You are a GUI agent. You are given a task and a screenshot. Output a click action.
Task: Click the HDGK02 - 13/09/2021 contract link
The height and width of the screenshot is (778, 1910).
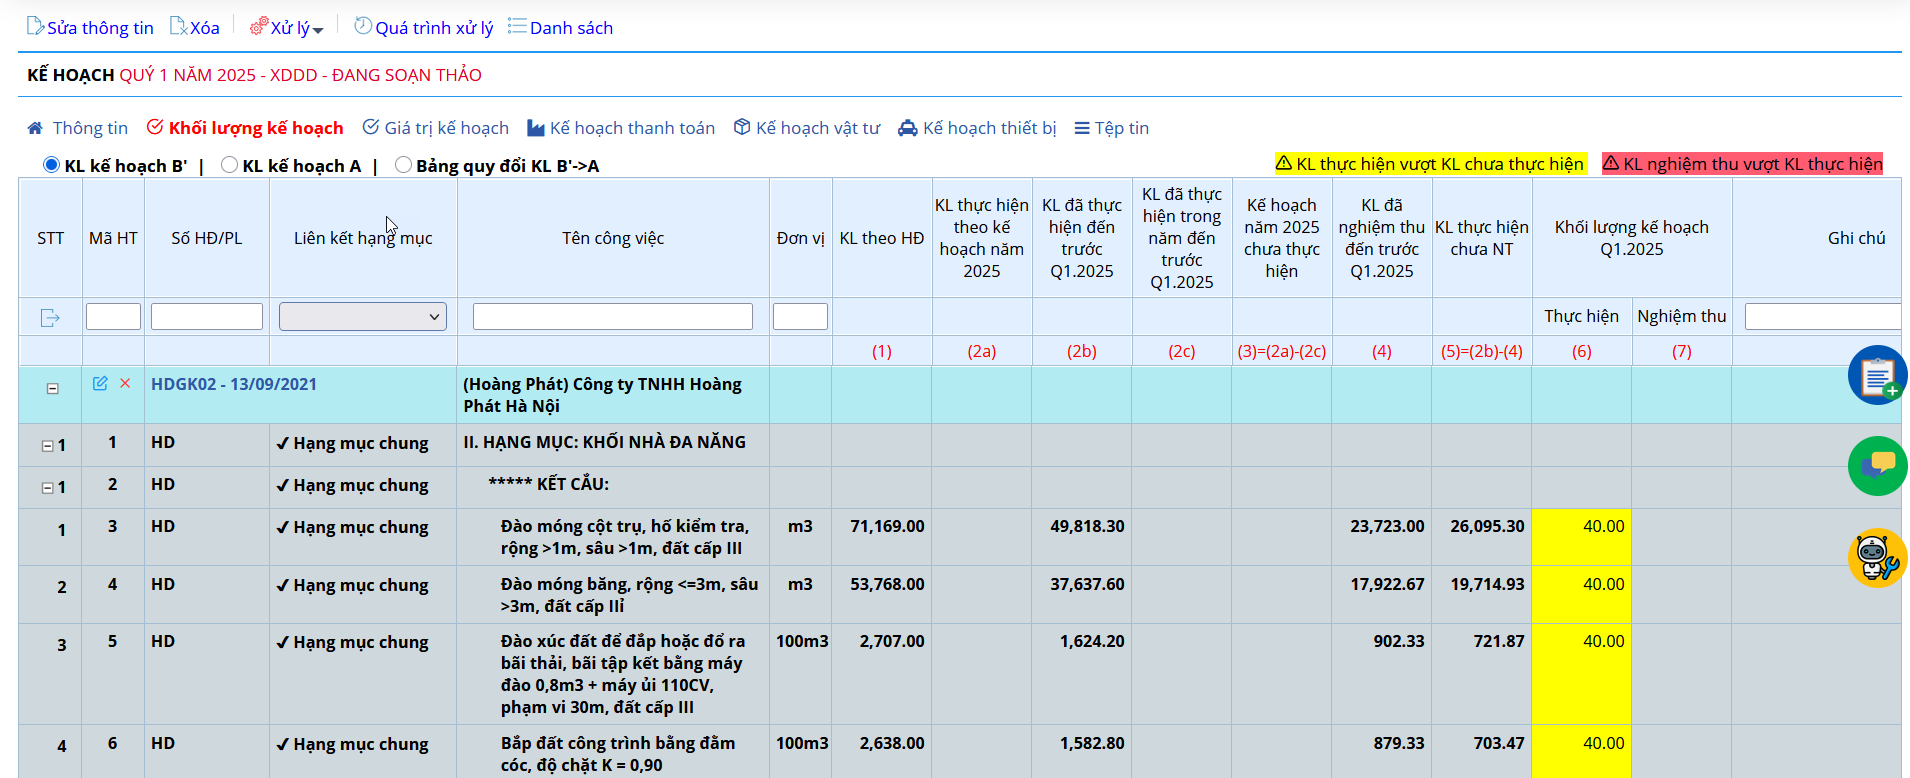coord(234,384)
